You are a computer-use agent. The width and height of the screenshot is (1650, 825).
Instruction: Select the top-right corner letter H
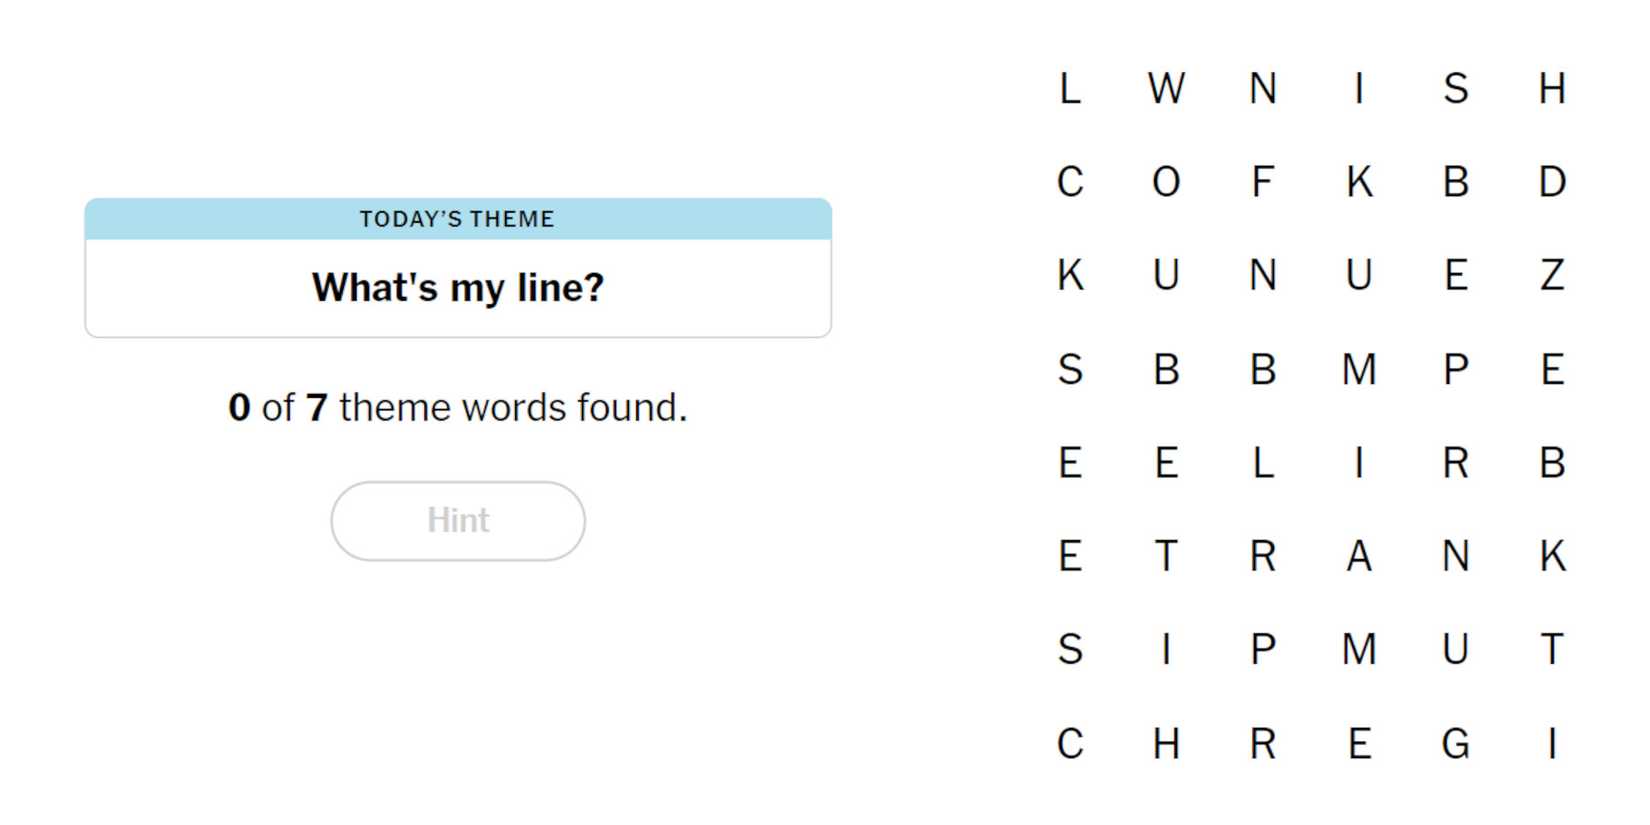coord(1551,89)
